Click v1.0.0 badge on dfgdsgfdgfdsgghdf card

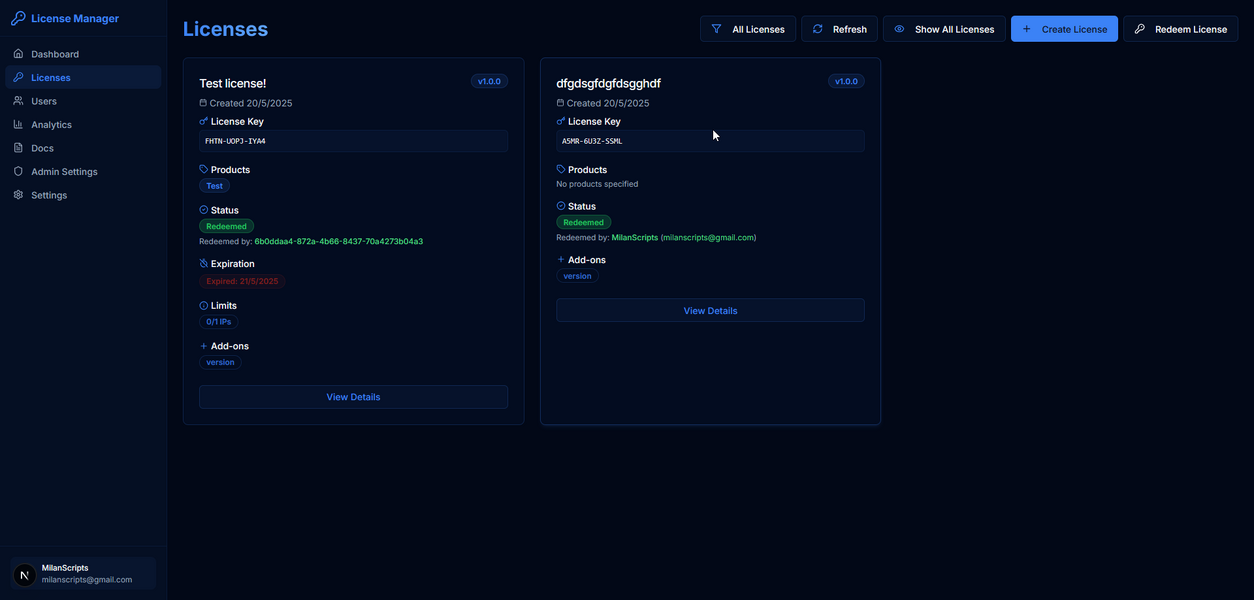click(x=846, y=82)
